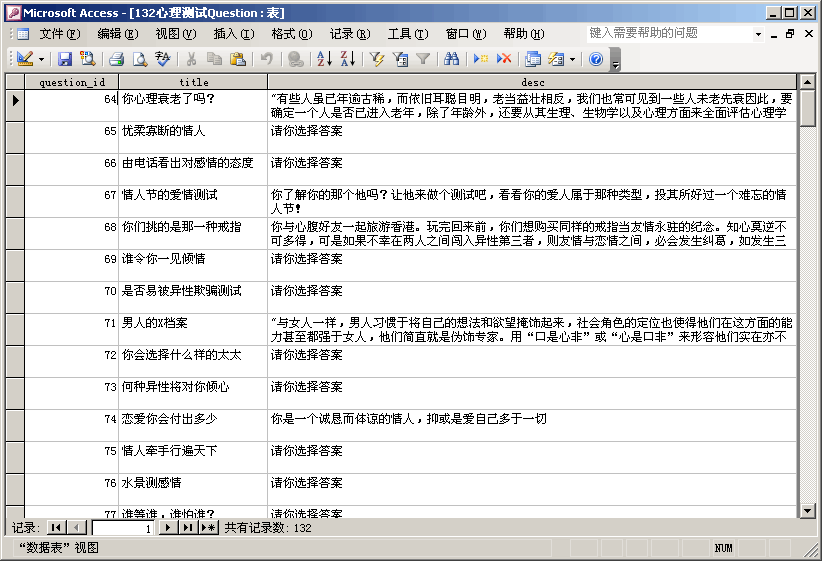This screenshot has width=822, height=561.
Task: Paste using clipboard icon
Action: click(x=238, y=59)
